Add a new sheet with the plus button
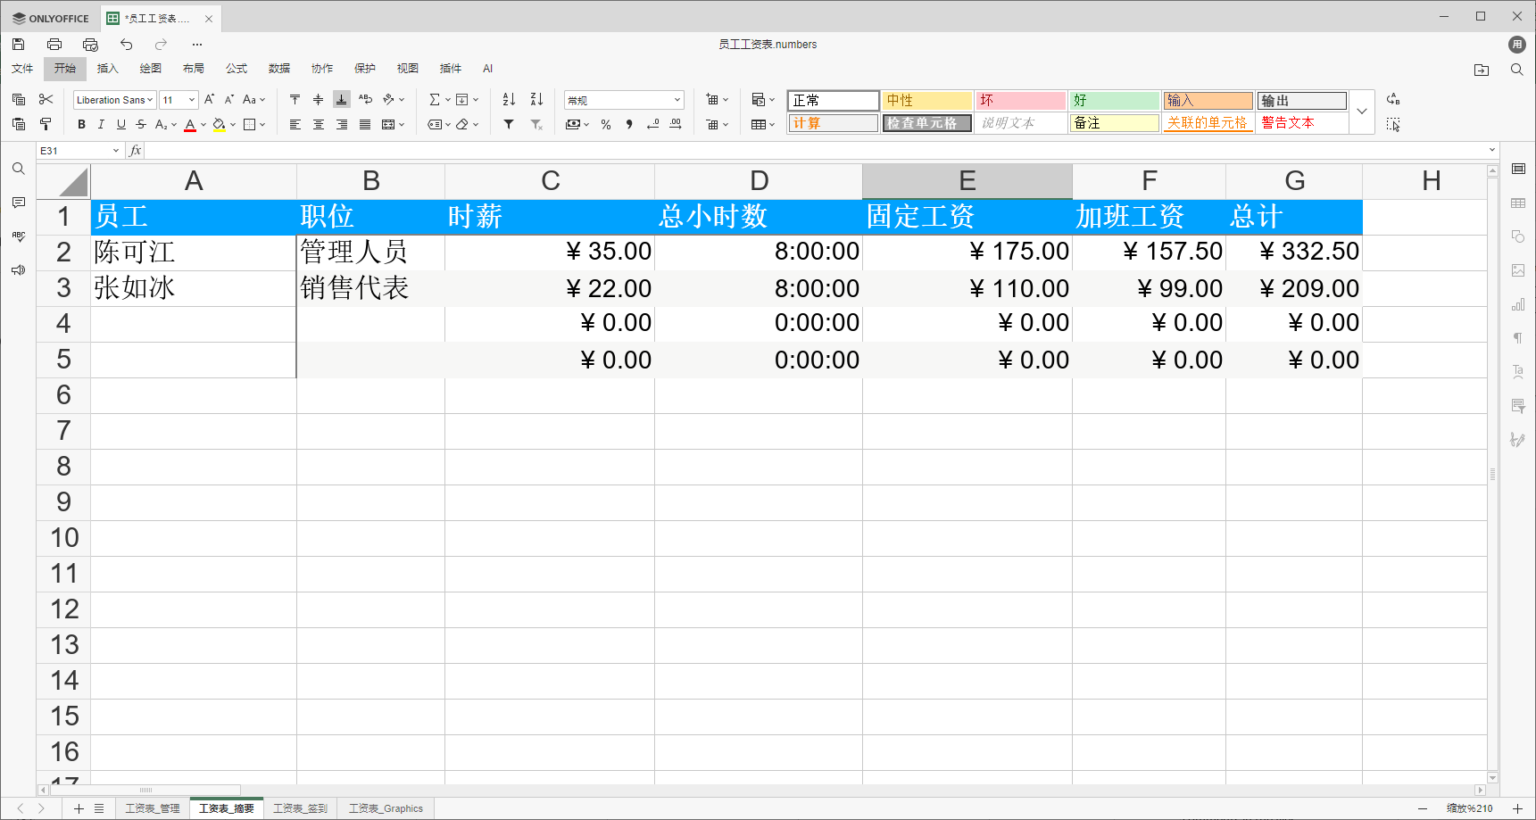1536x820 pixels. [x=78, y=808]
